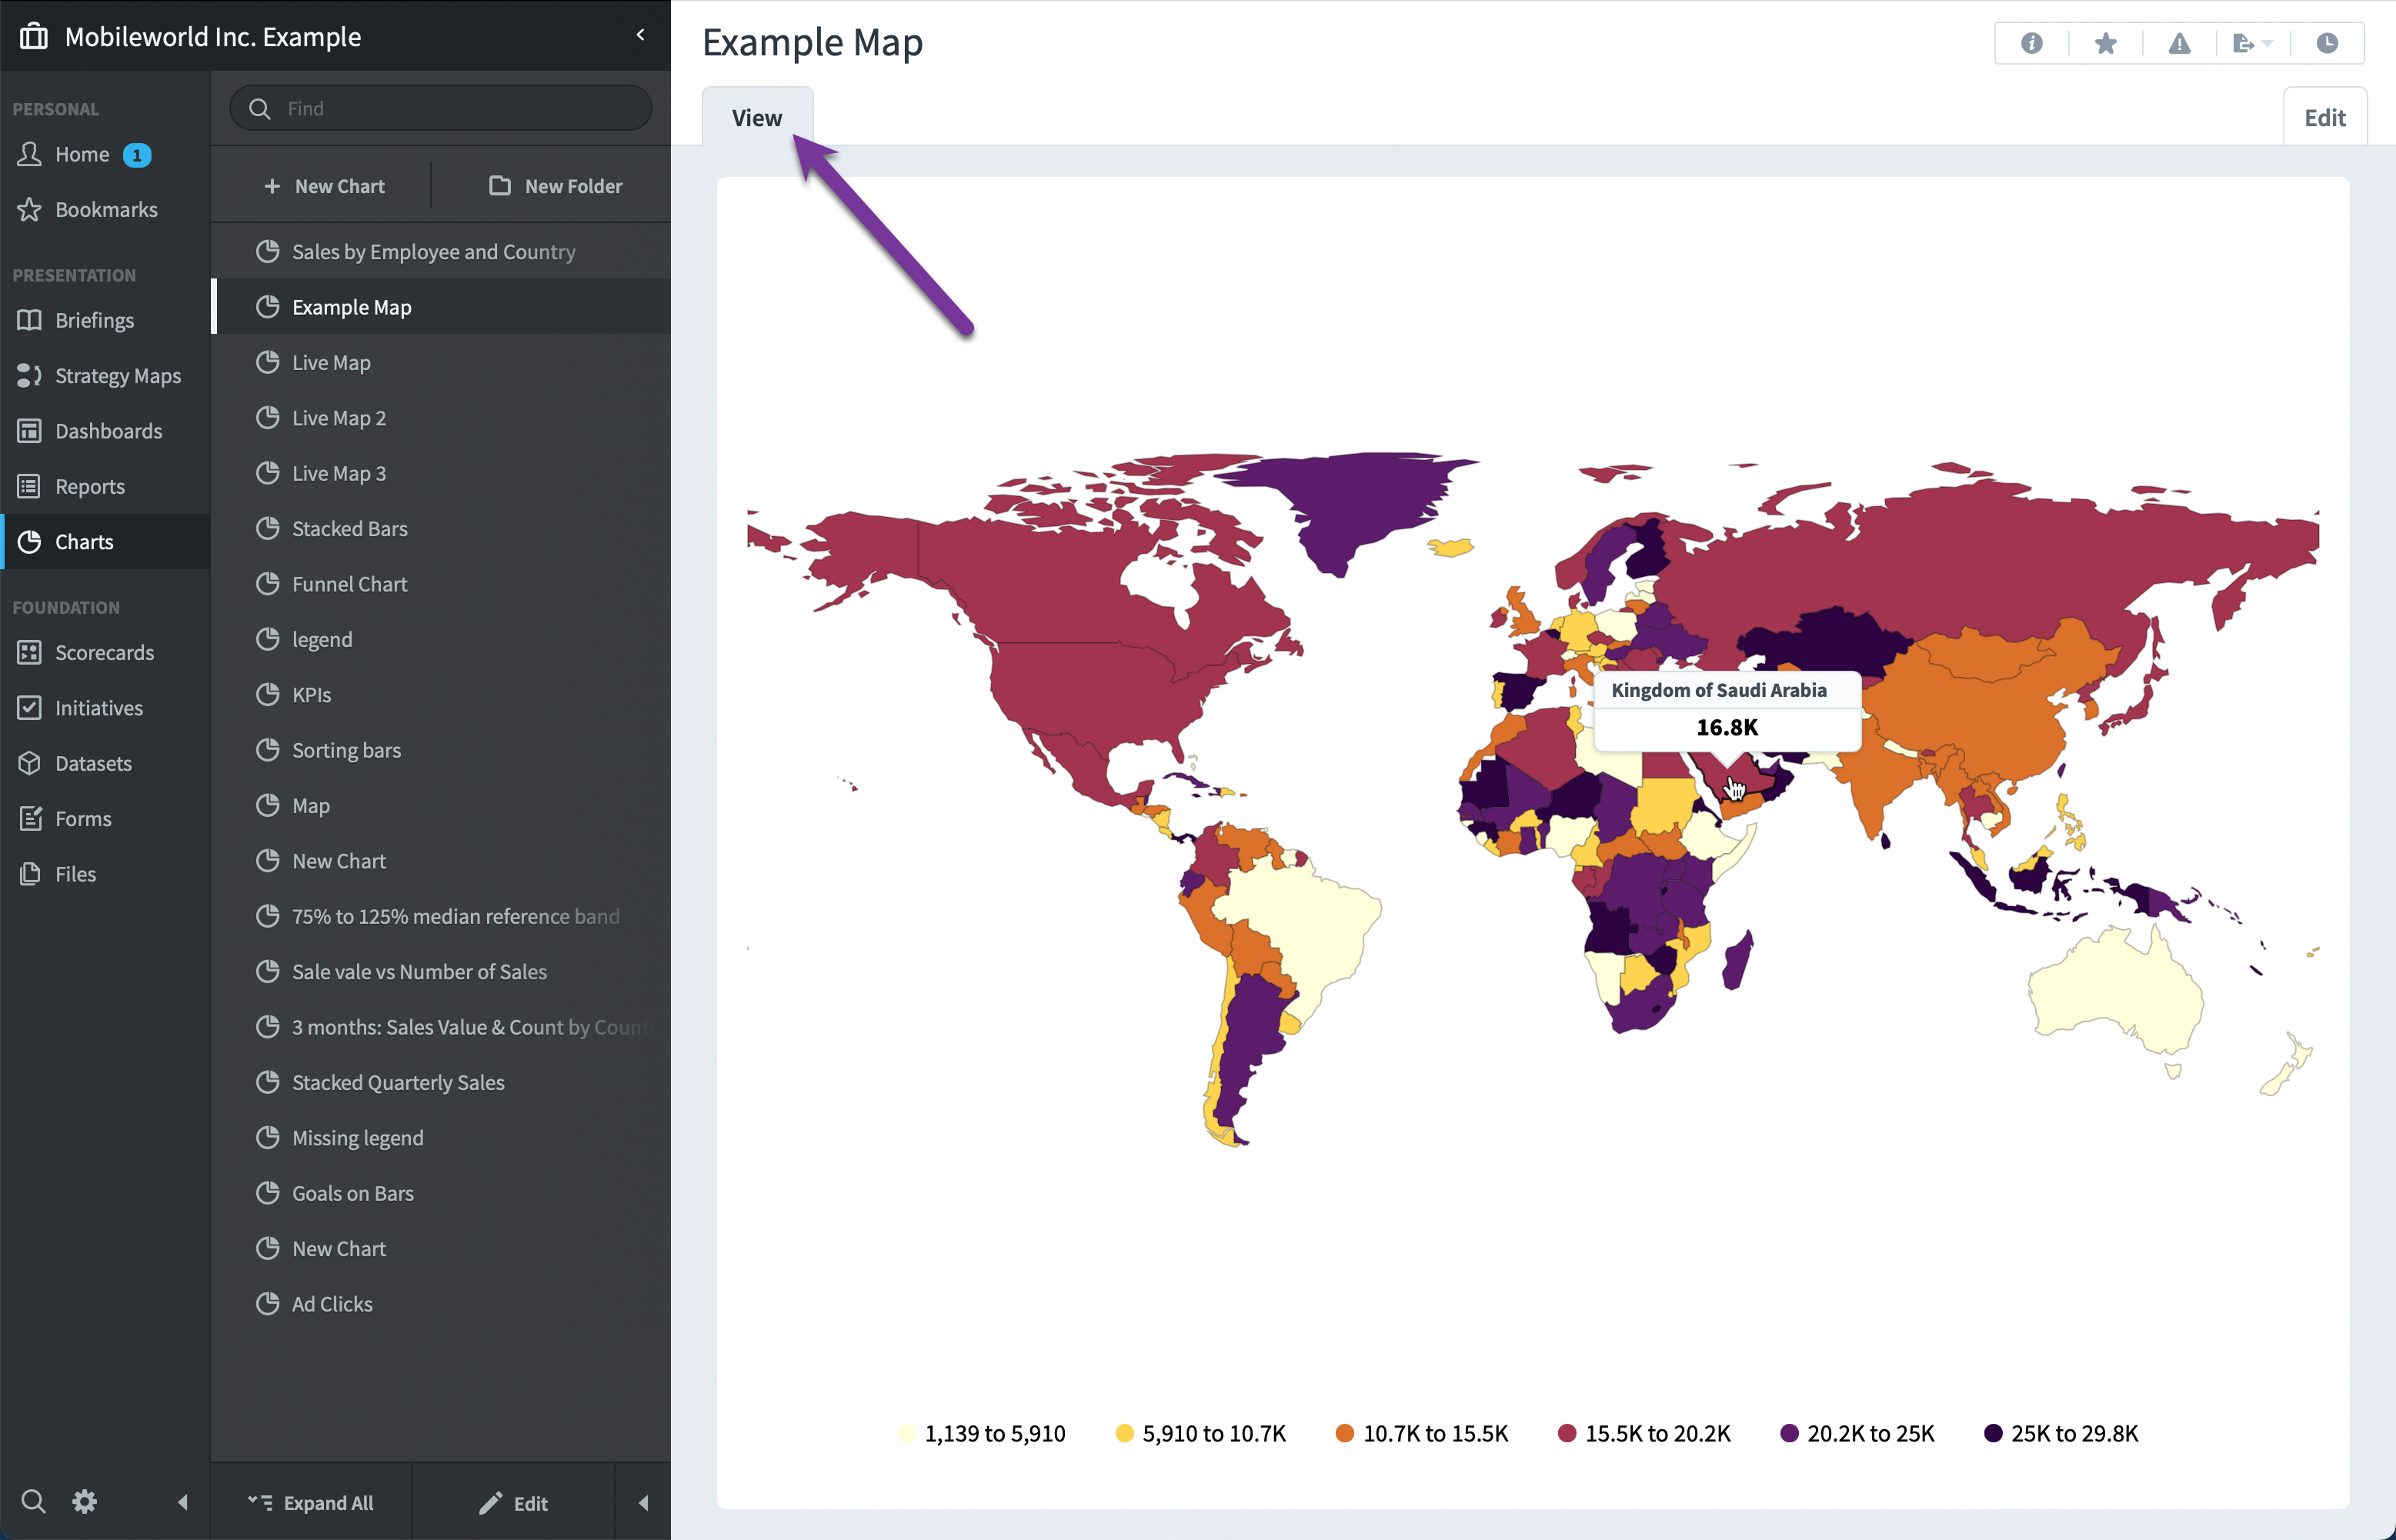Collapse main navigation with bottom left arrow
This screenshot has height=1540, width=2396.
coord(182,1501)
